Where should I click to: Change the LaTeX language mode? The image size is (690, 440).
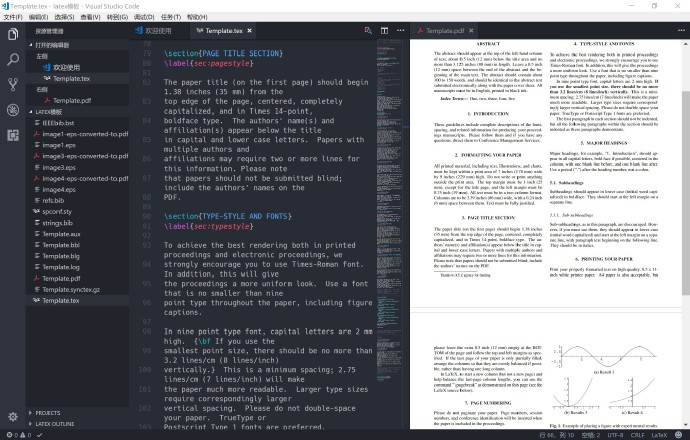coord(659,435)
